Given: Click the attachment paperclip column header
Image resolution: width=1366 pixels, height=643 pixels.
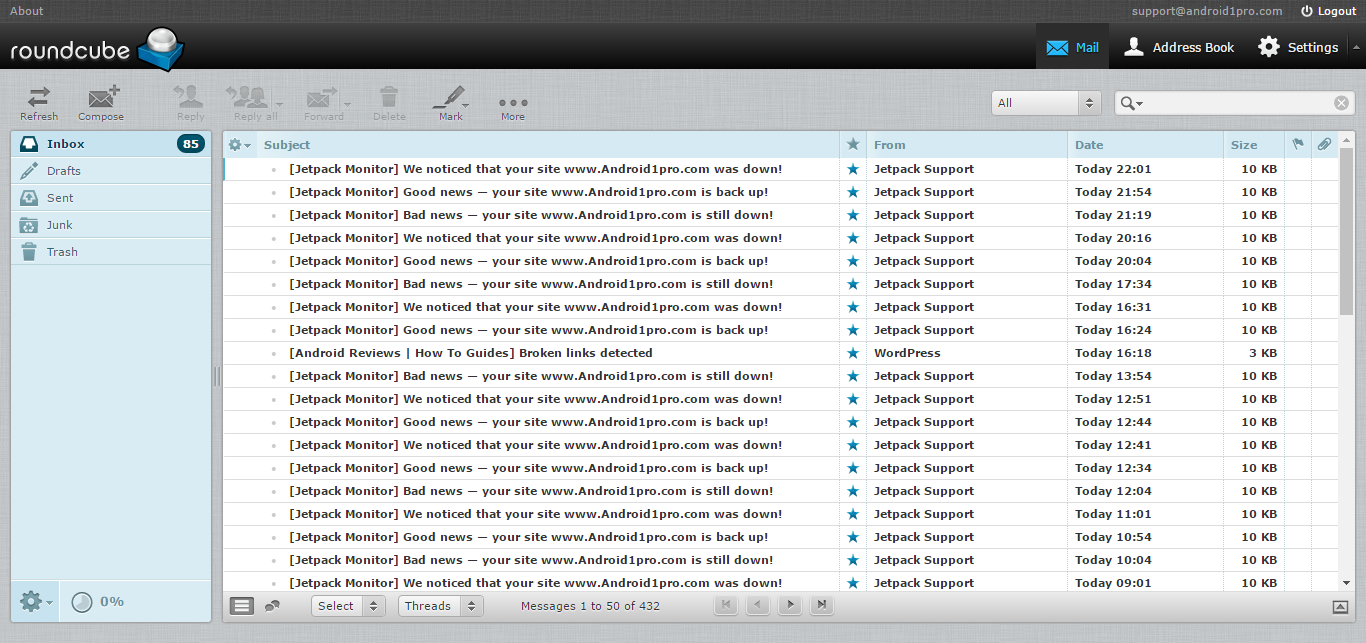Looking at the screenshot, I should [x=1324, y=145].
